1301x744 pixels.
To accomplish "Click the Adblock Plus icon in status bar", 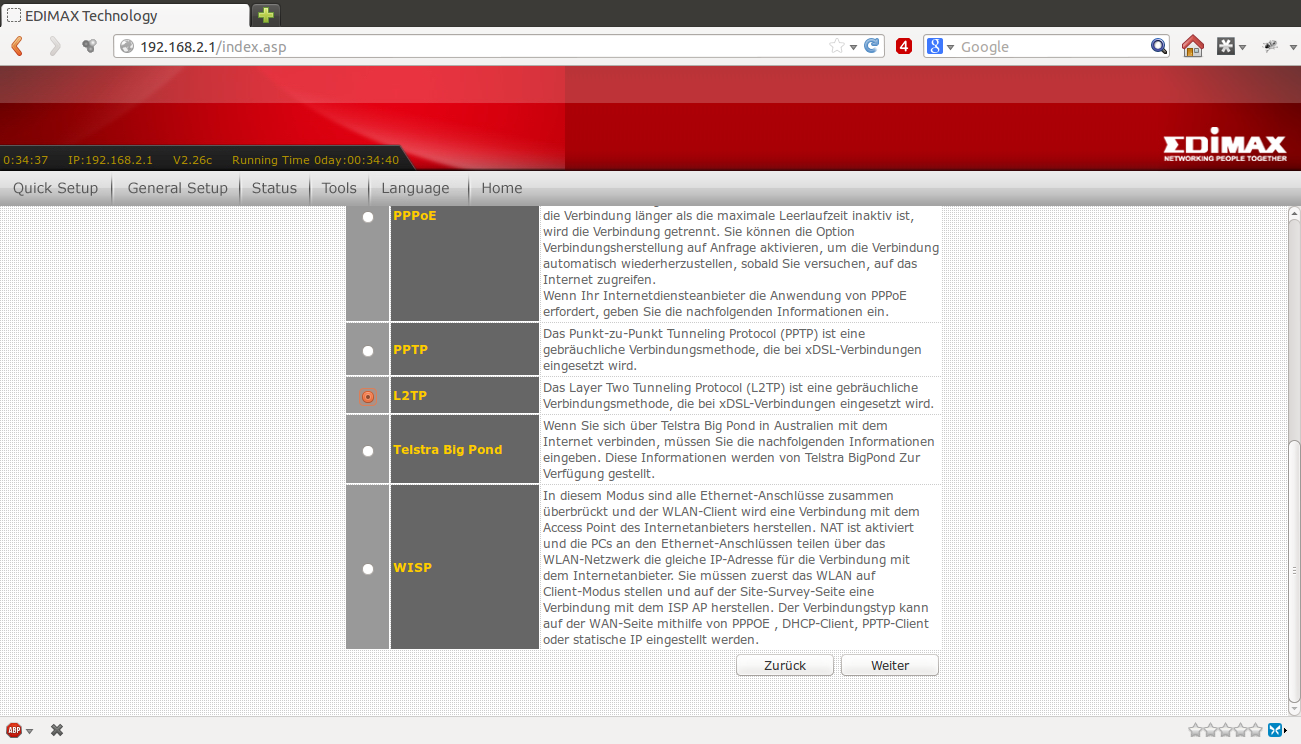I will [x=14, y=730].
